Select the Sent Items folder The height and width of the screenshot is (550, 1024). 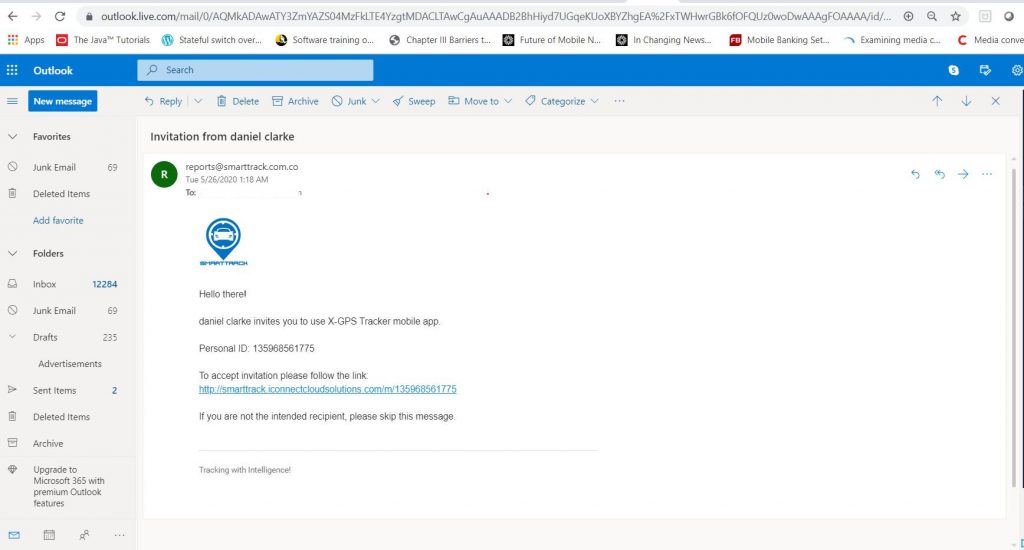[x=54, y=390]
